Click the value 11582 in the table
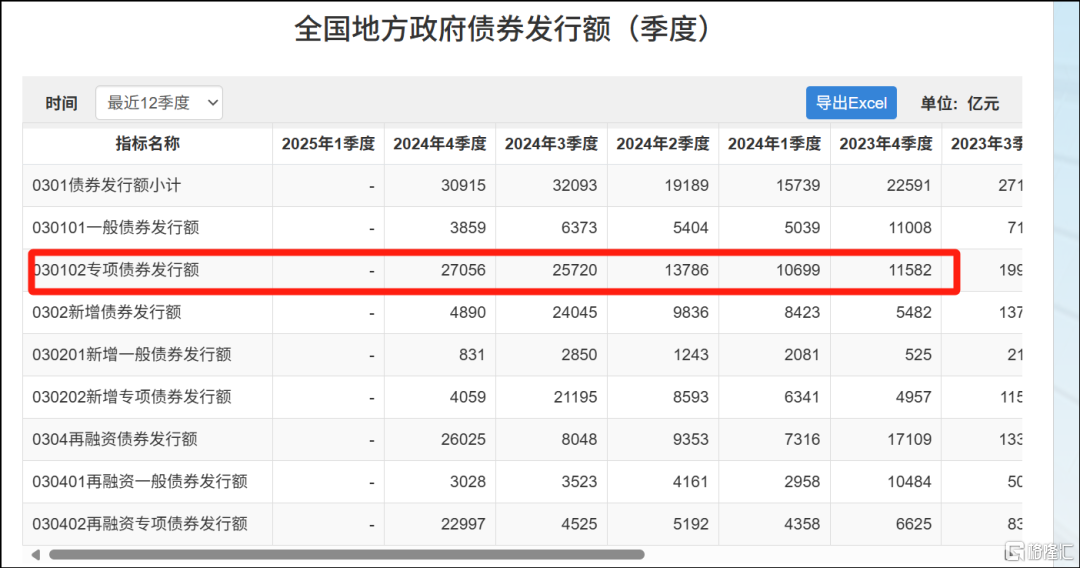This screenshot has width=1080, height=568. (x=909, y=270)
